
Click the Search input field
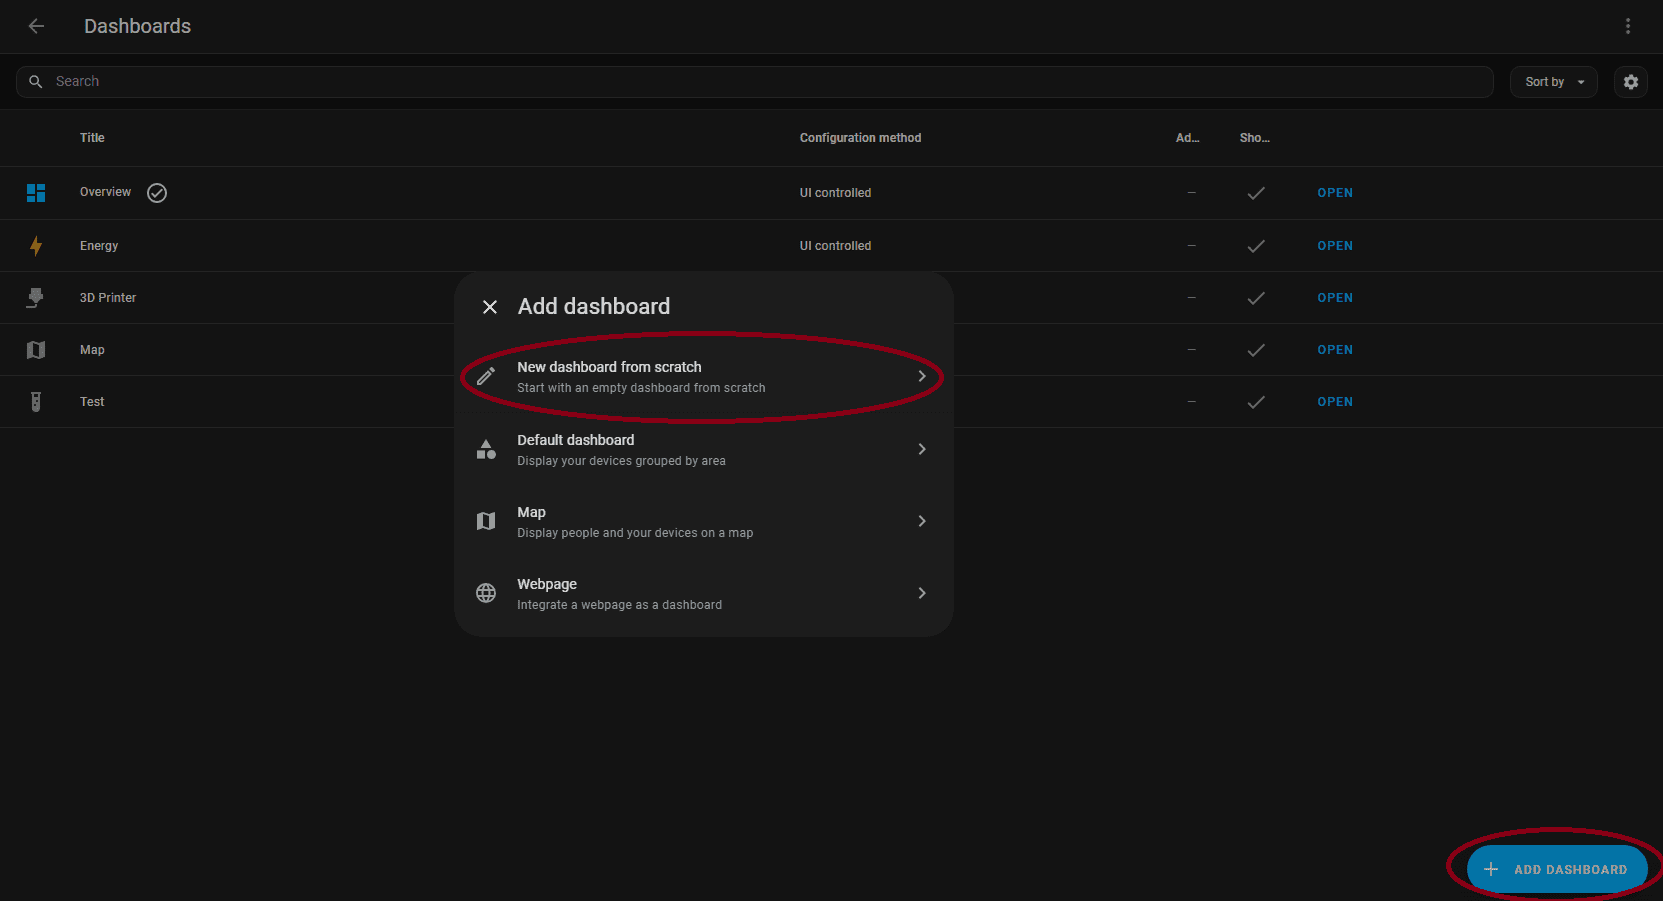750,82
